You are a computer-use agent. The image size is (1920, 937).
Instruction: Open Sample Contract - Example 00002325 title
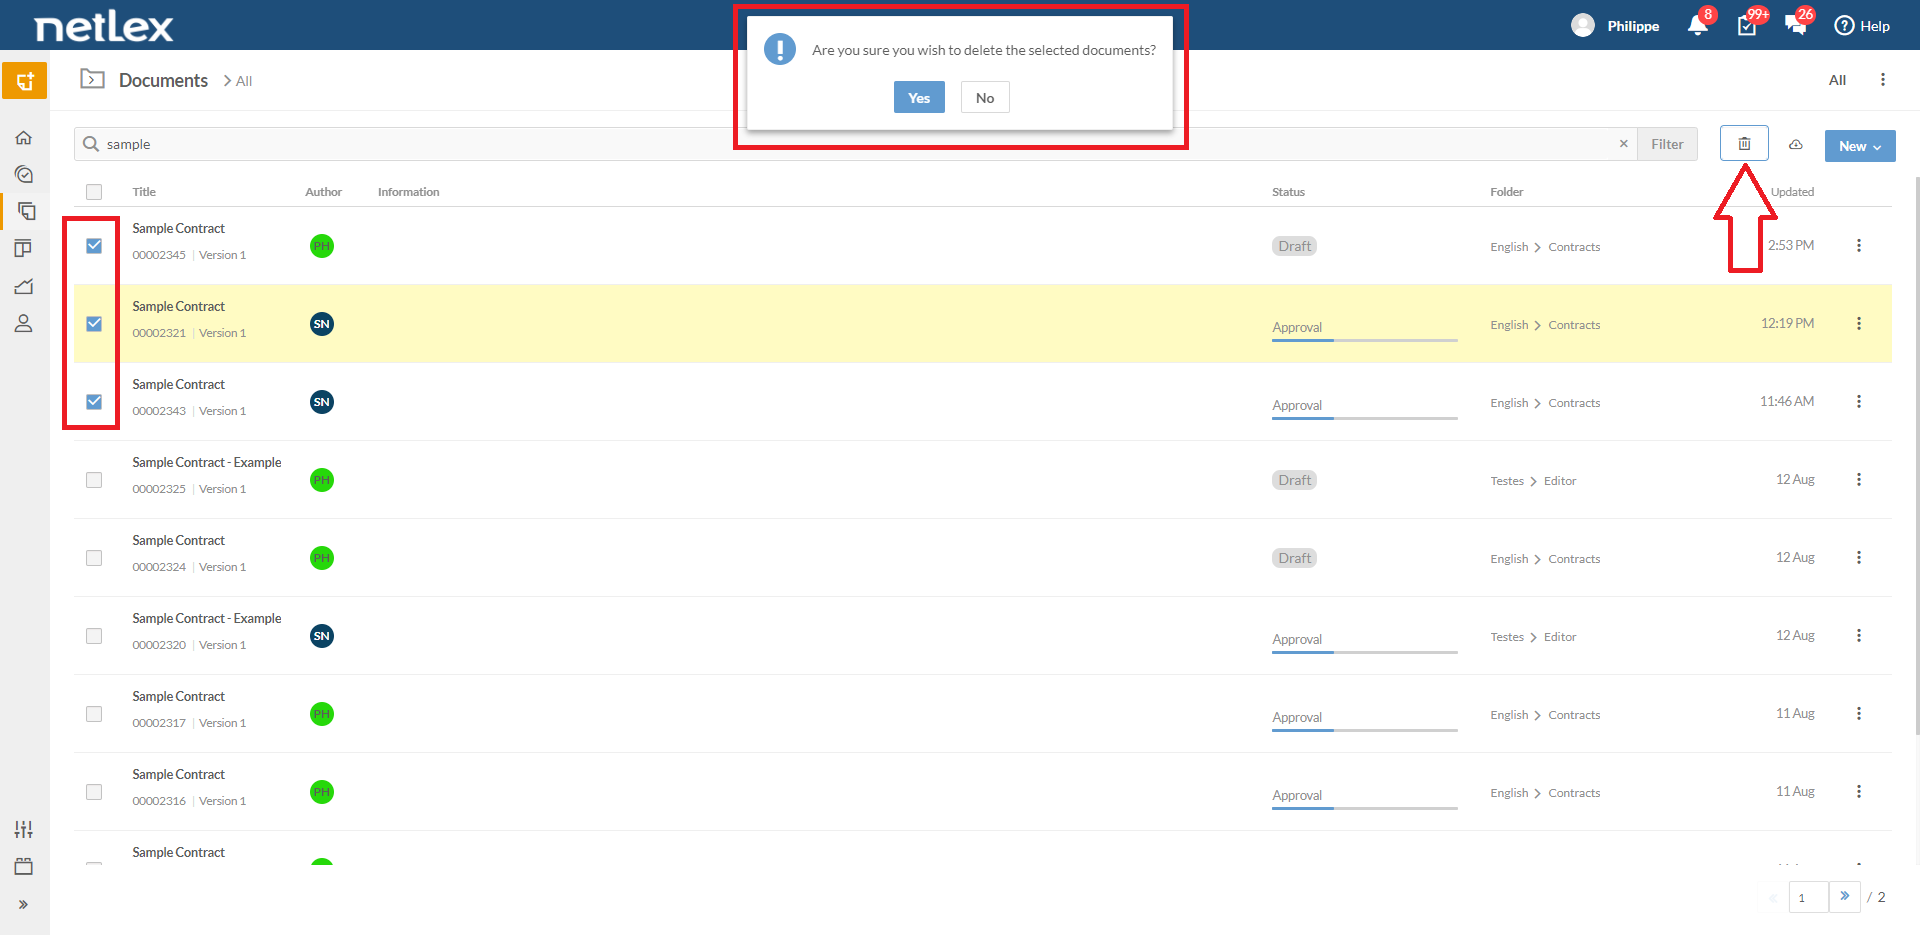click(207, 462)
